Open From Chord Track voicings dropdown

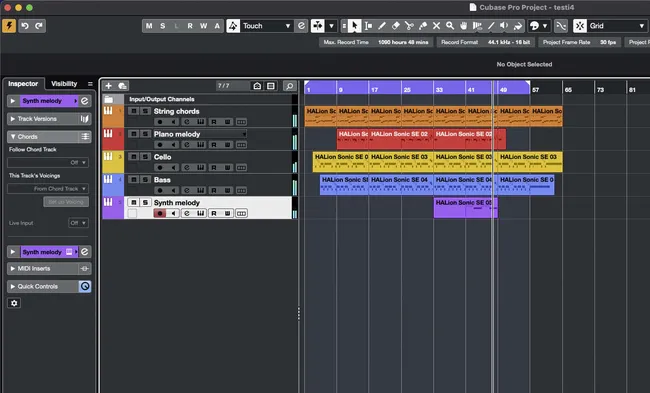[48, 189]
